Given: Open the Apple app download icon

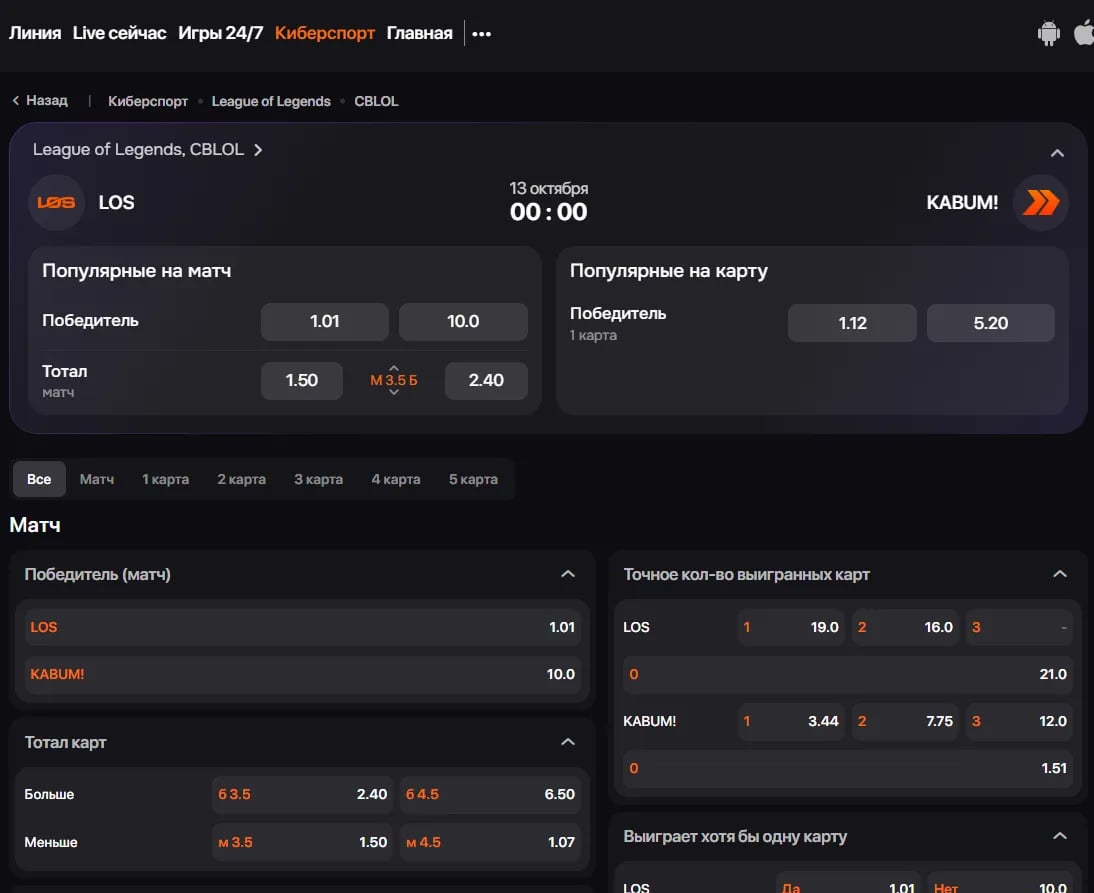Looking at the screenshot, I should point(1084,33).
